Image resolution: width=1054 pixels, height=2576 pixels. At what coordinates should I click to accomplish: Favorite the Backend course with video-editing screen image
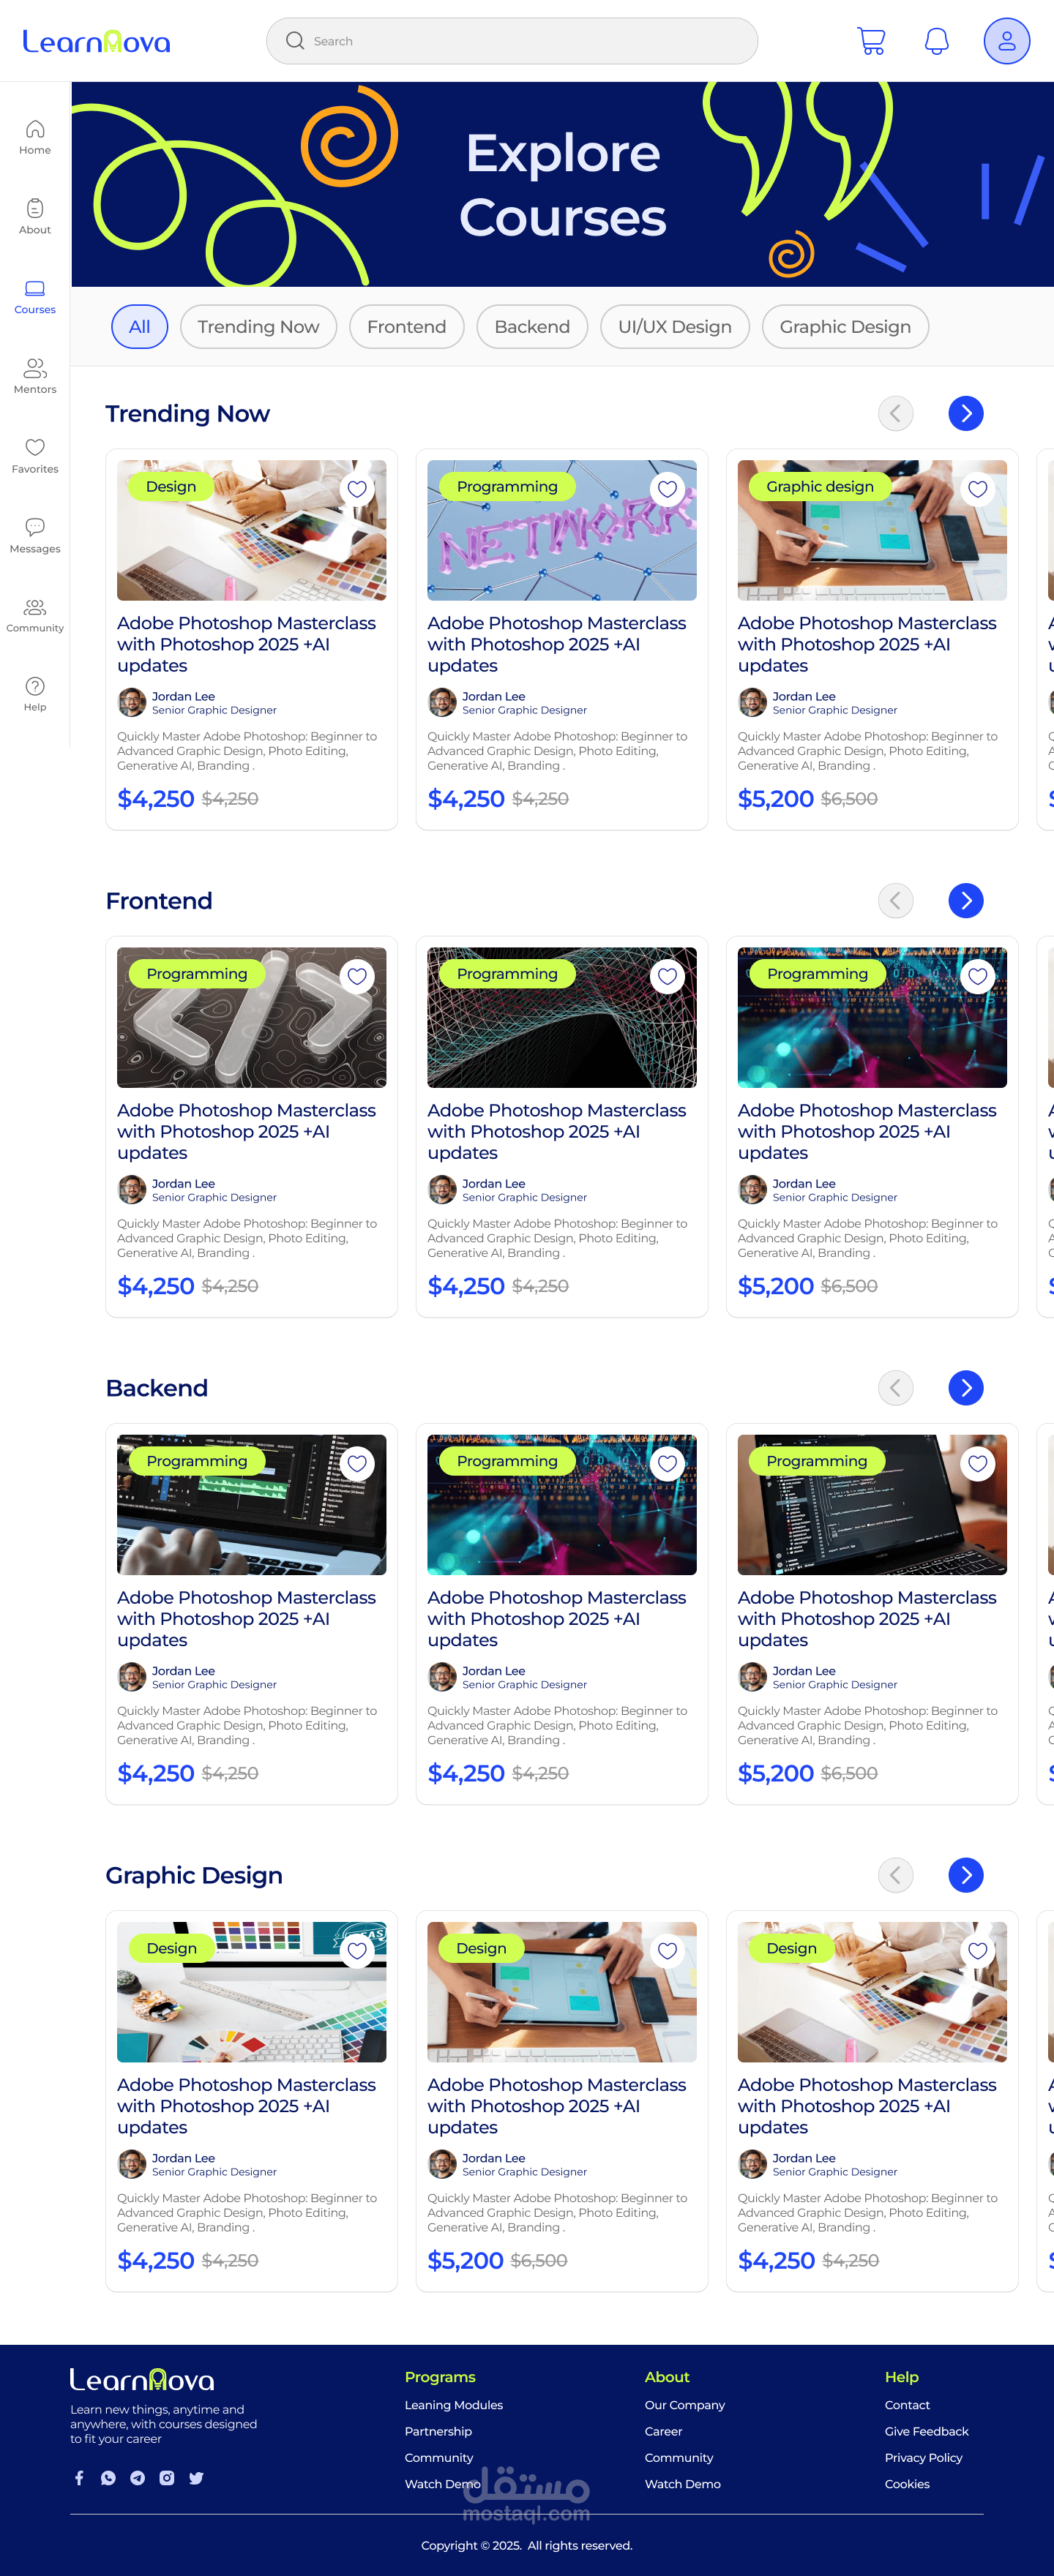[357, 1463]
